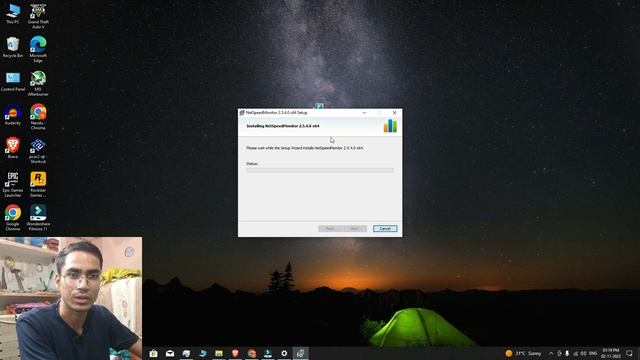Select the Google Chrome desktop icon
This screenshot has width=640, height=360.
(13, 218)
